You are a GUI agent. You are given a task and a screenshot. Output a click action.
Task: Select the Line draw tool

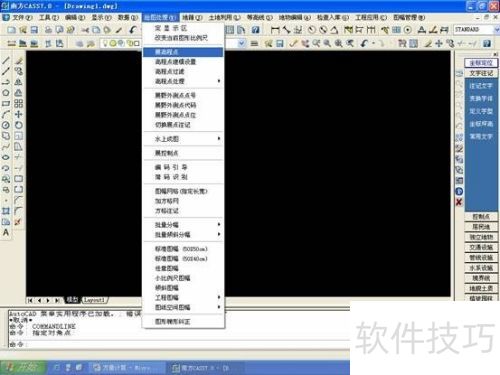point(6,61)
